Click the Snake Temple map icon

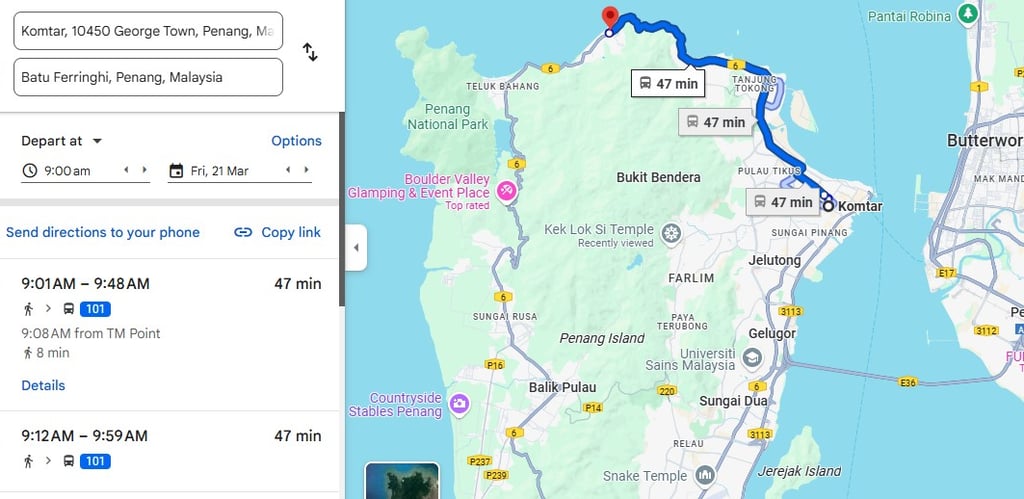704,475
